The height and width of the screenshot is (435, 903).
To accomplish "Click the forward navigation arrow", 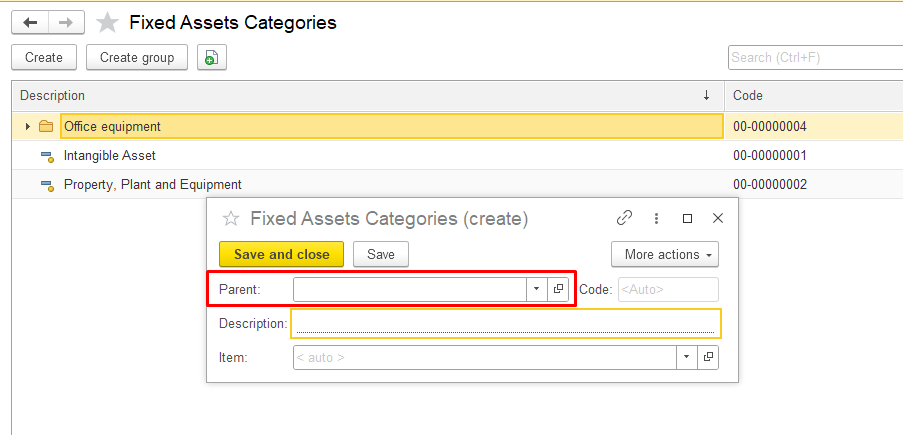I will click(x=65, y=22).
